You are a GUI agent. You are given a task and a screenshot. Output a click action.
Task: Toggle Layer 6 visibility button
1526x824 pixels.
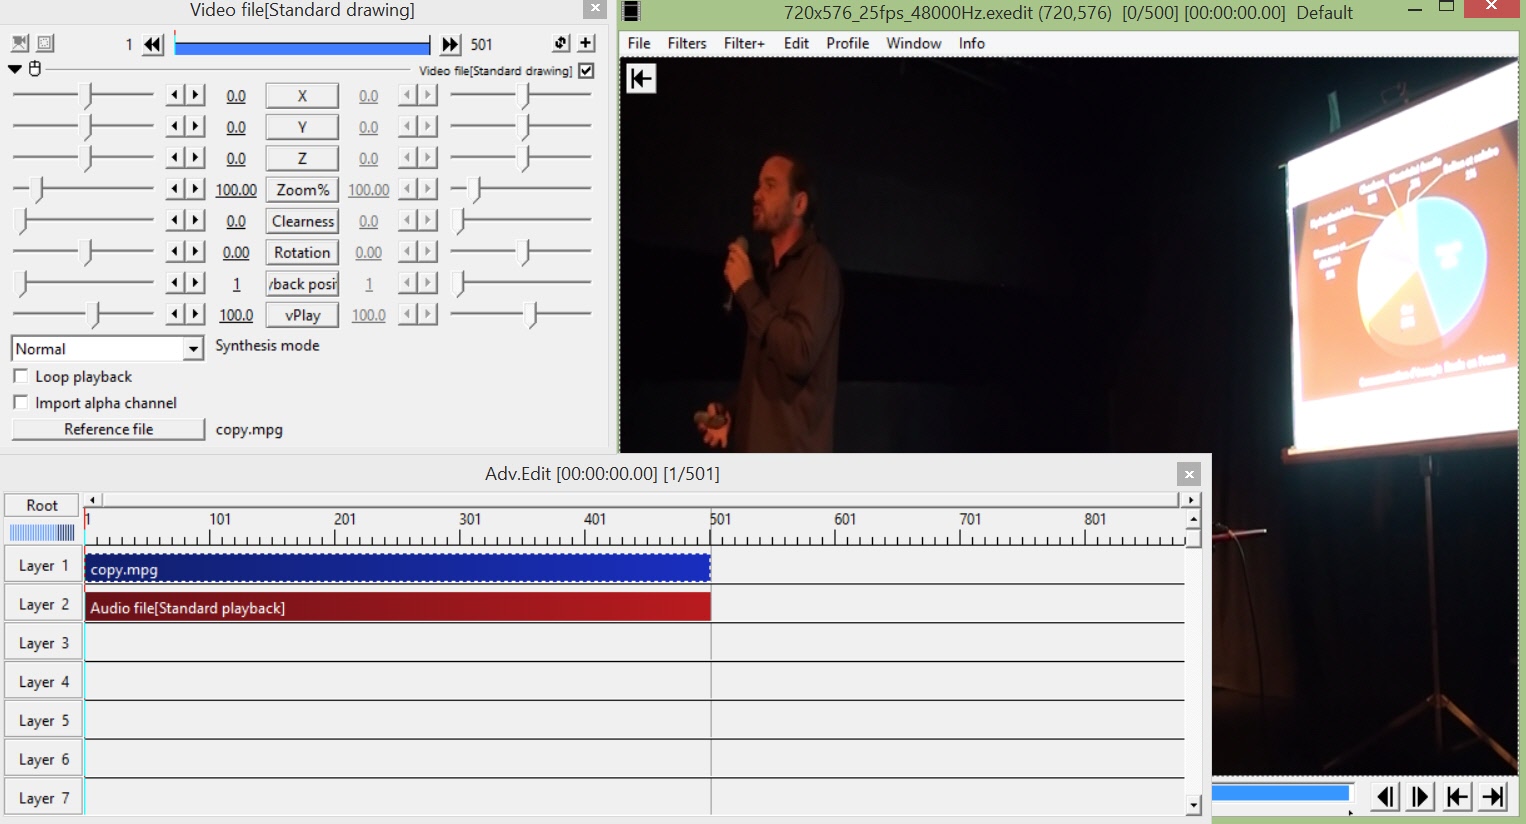[43, 760]
